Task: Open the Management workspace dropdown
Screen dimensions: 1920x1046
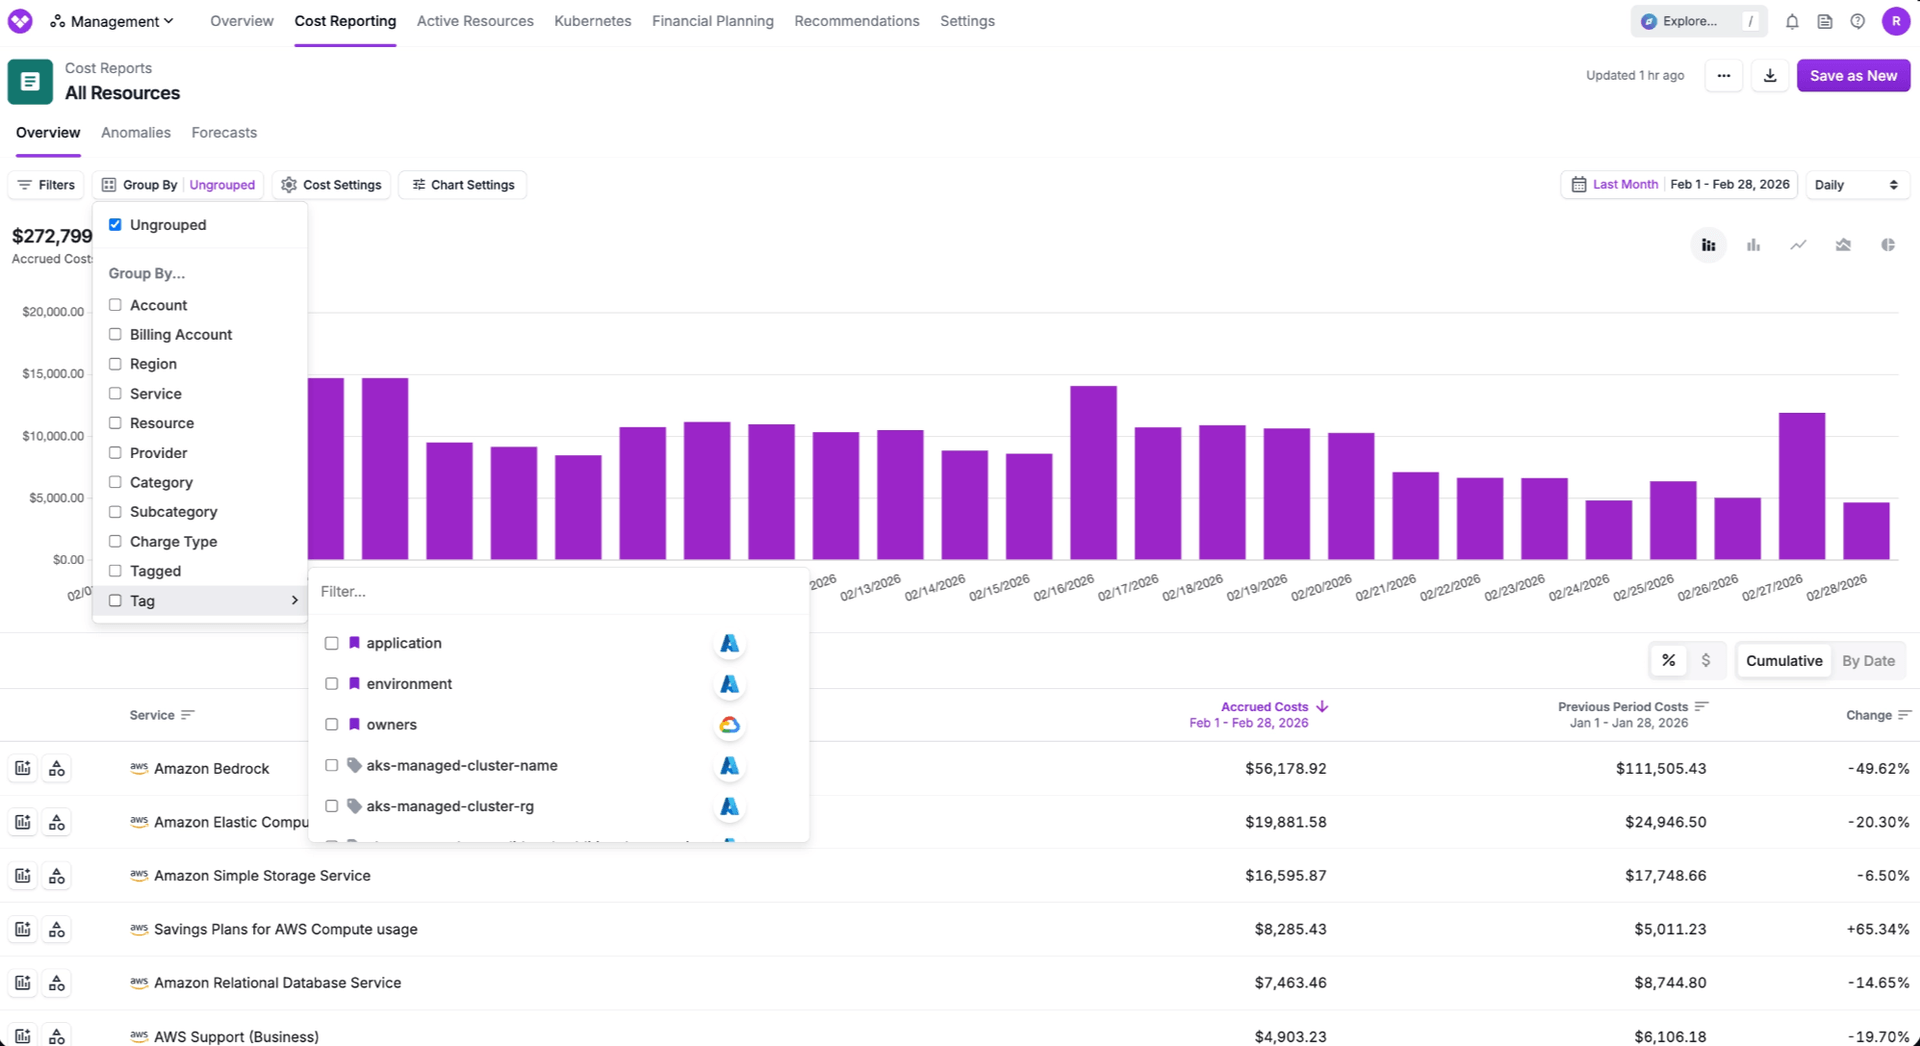Action: click(112, 21)
